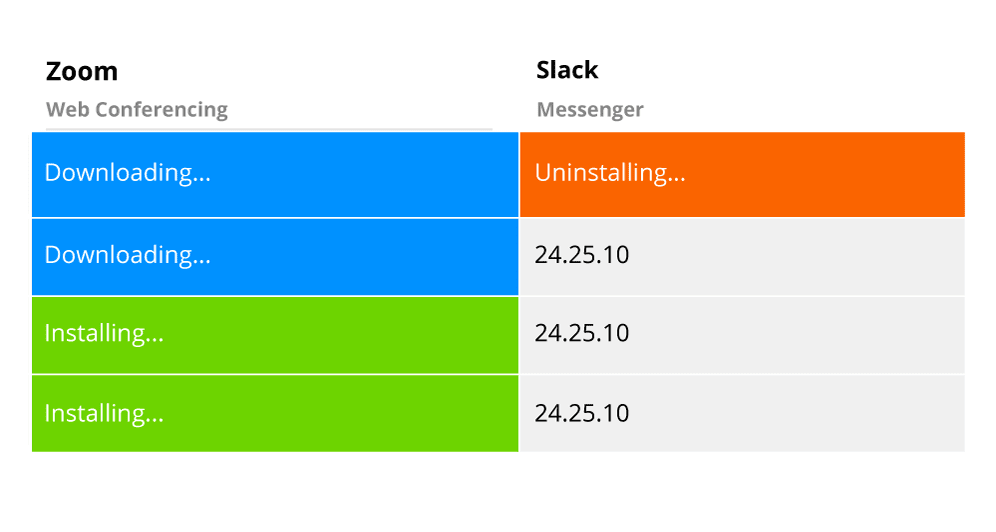996x532 pixels.
Task: Click the divider line under Web Conferencing
Action: [268, 129]
